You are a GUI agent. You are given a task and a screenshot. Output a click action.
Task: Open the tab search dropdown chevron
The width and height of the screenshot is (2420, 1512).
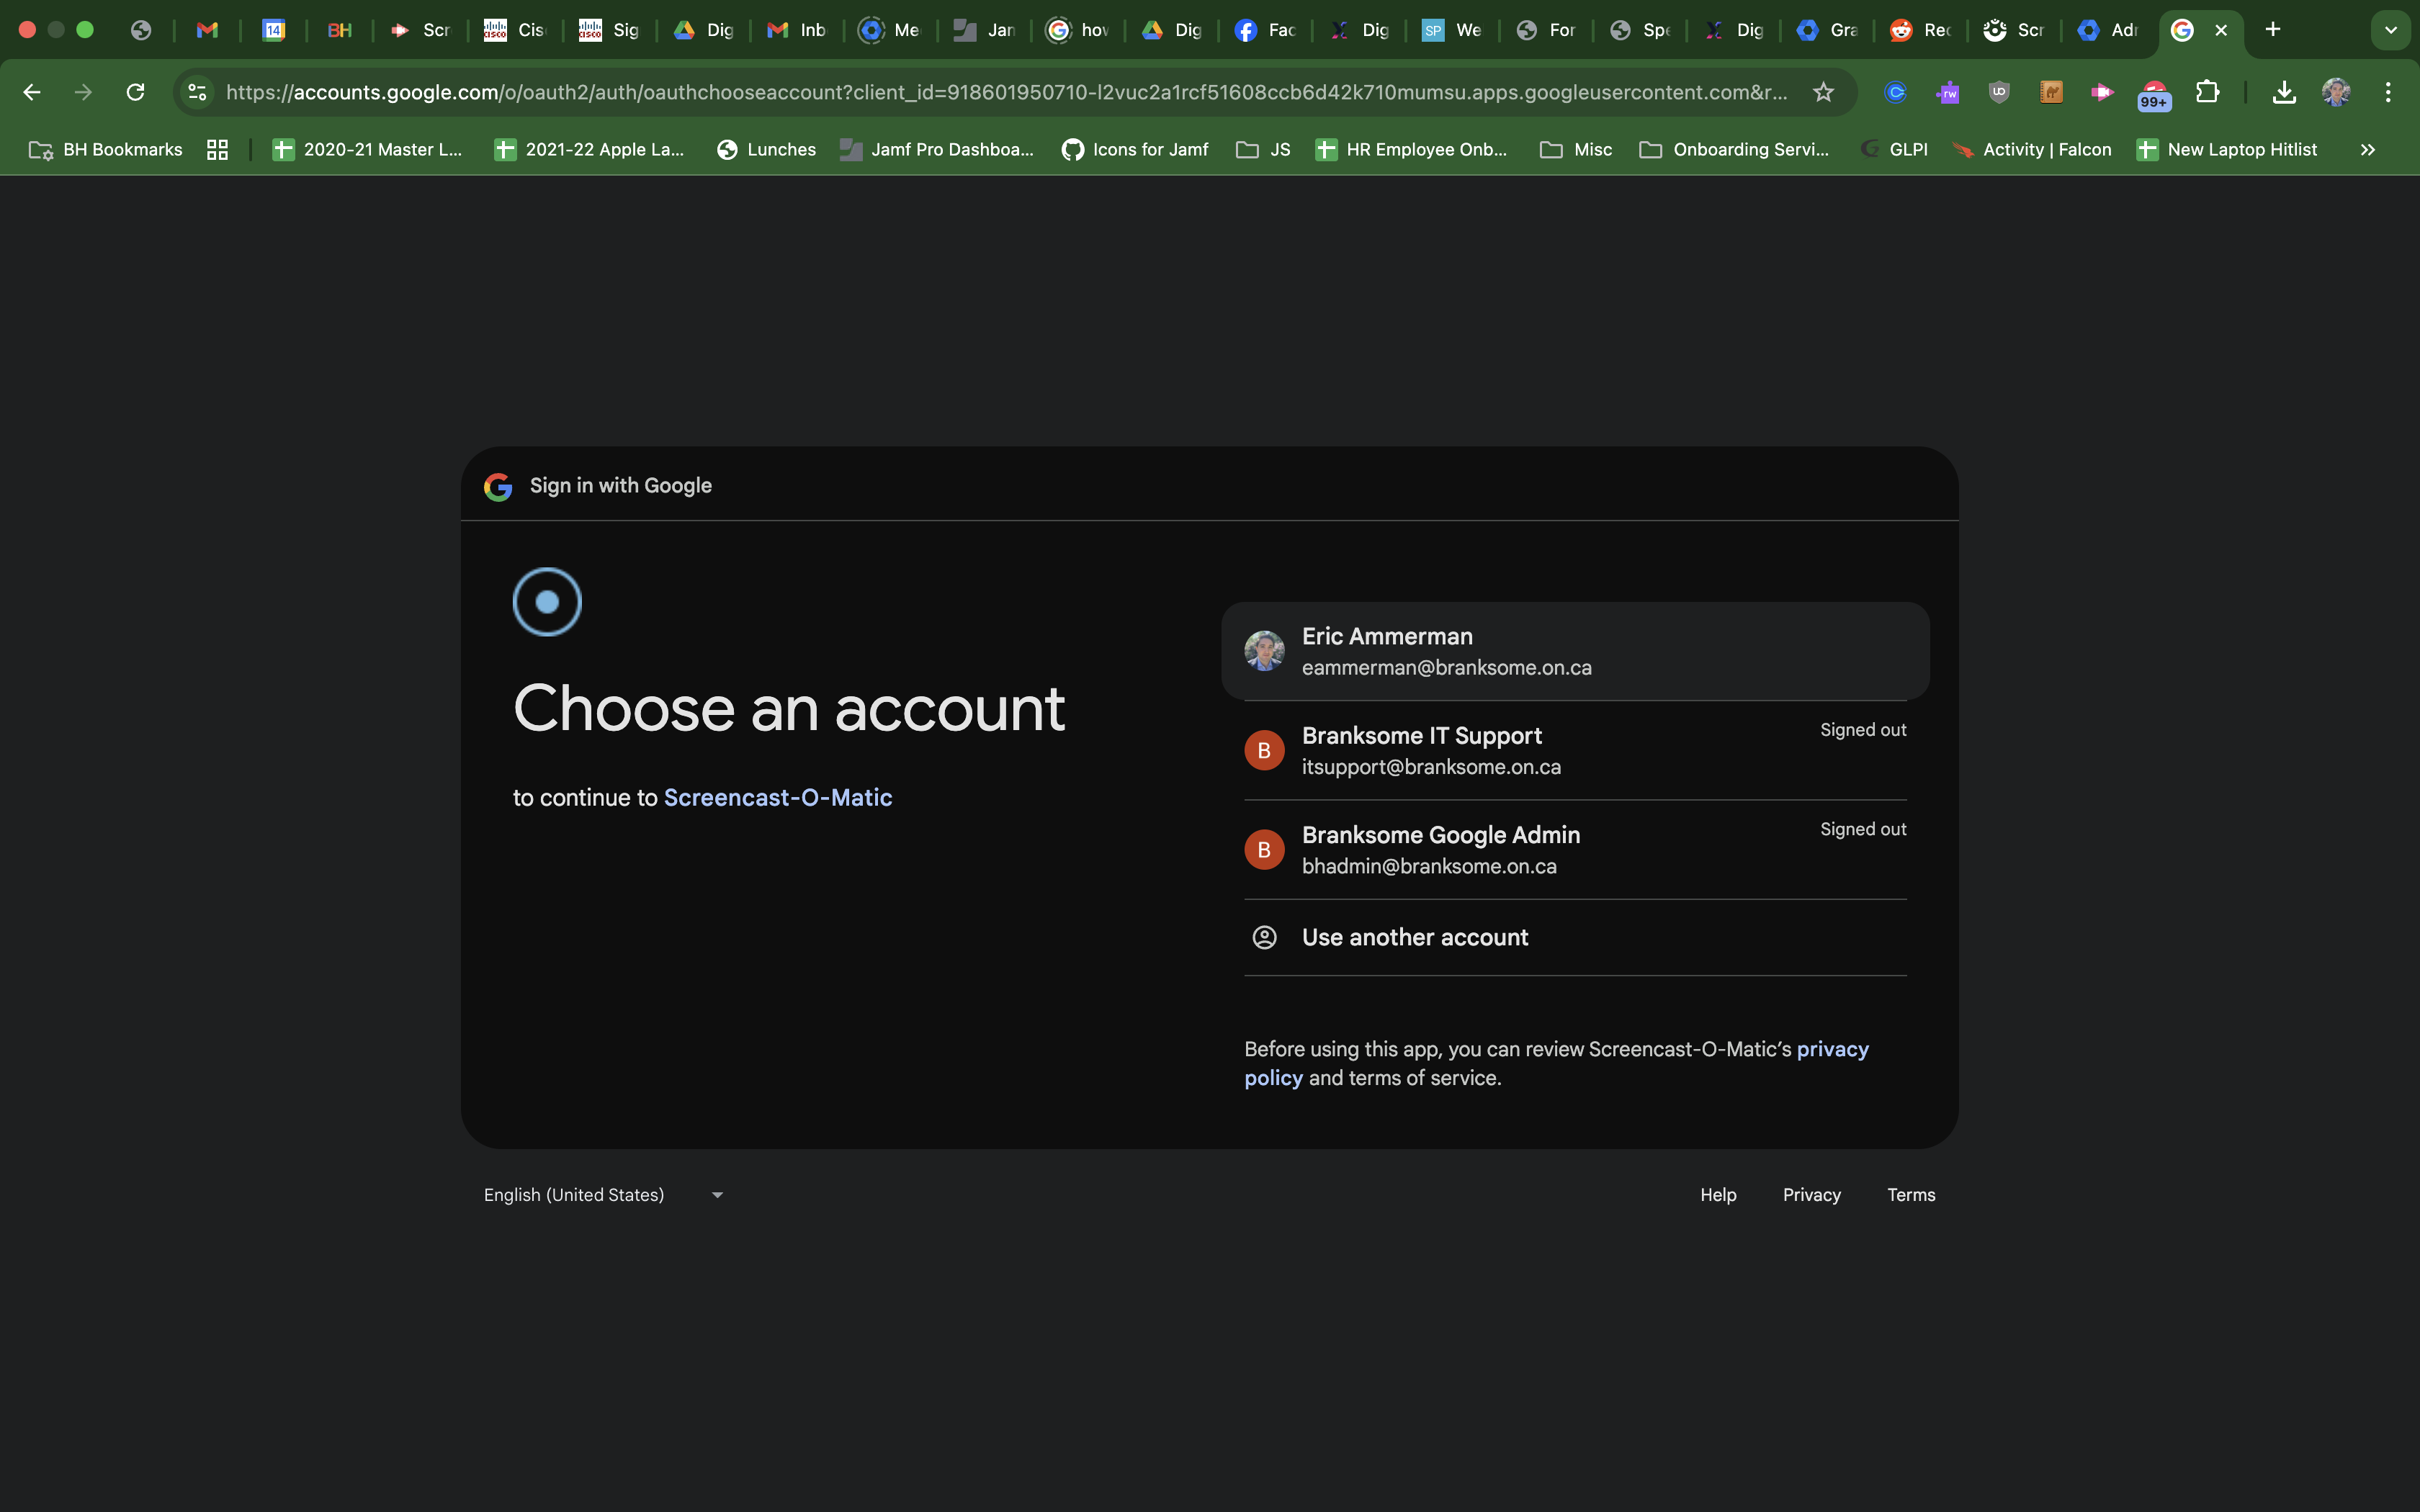pyautogui.click(x=2391, y=30)
